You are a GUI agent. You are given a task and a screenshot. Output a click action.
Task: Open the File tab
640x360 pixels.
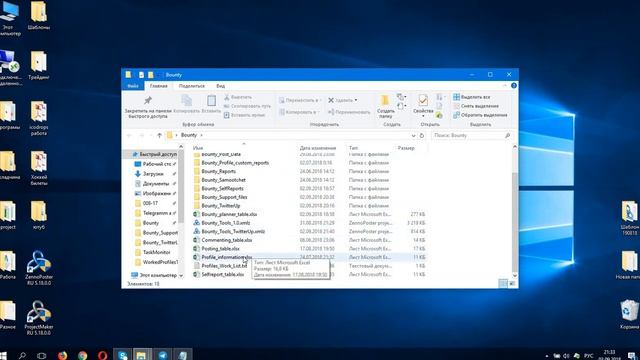point(133,86)
